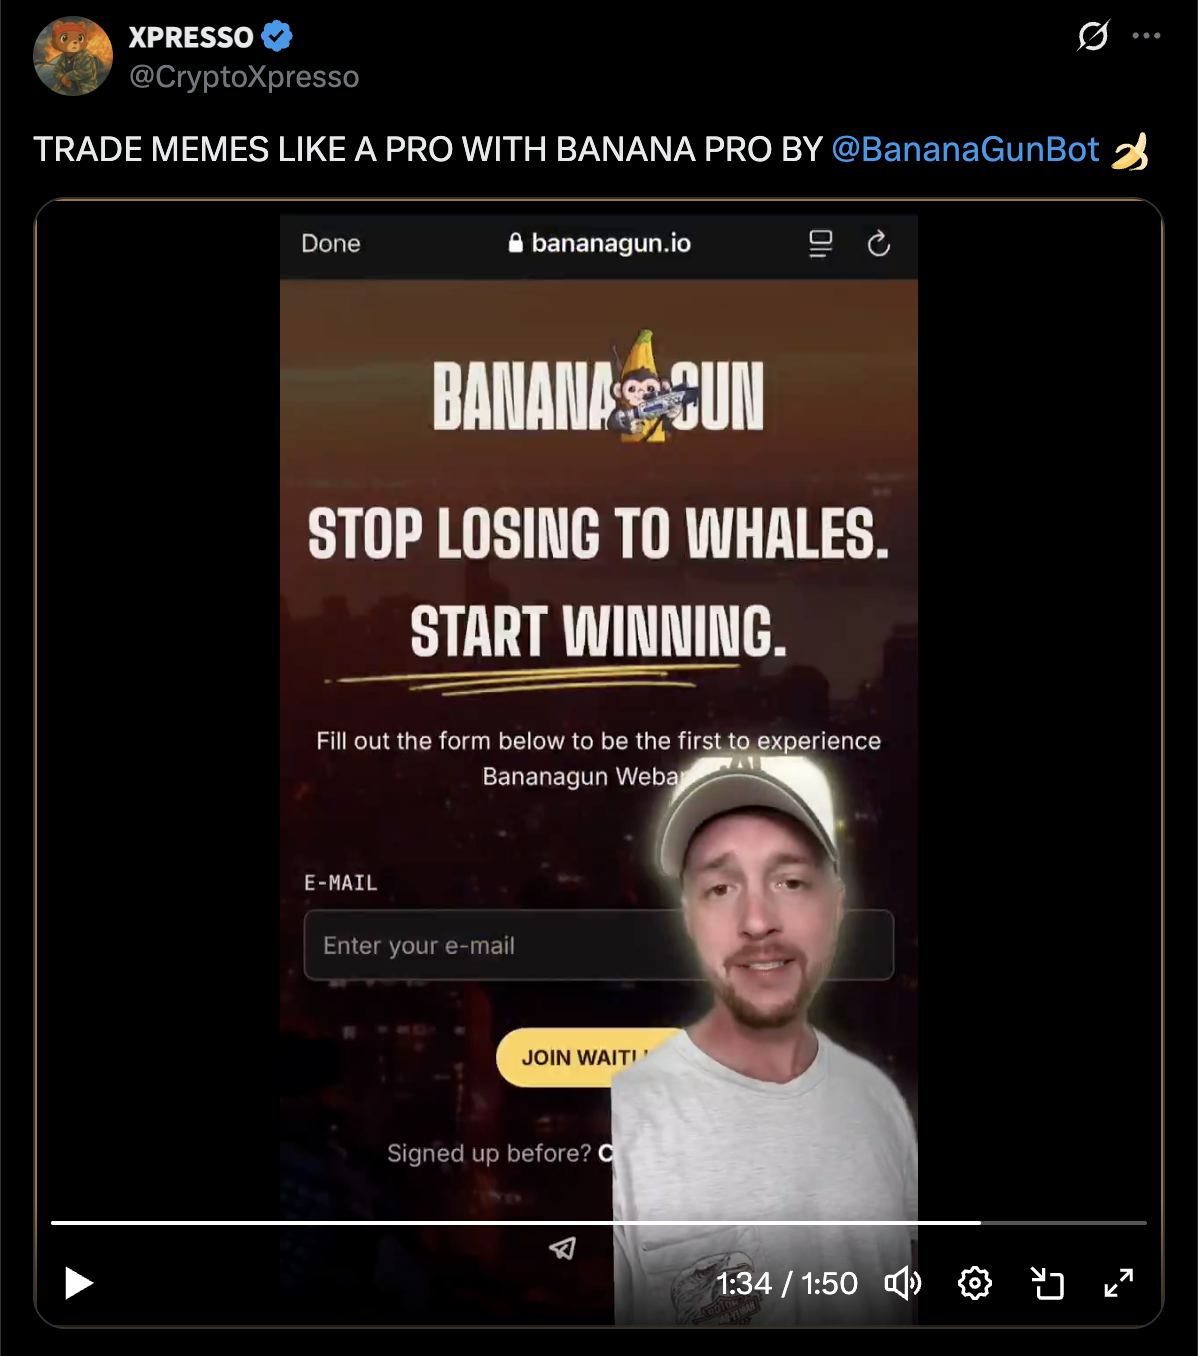Open XPRESSO profile avatar
This screenshot has width=1198, height=1356.
pyautogui.click(x=73, y=56)
